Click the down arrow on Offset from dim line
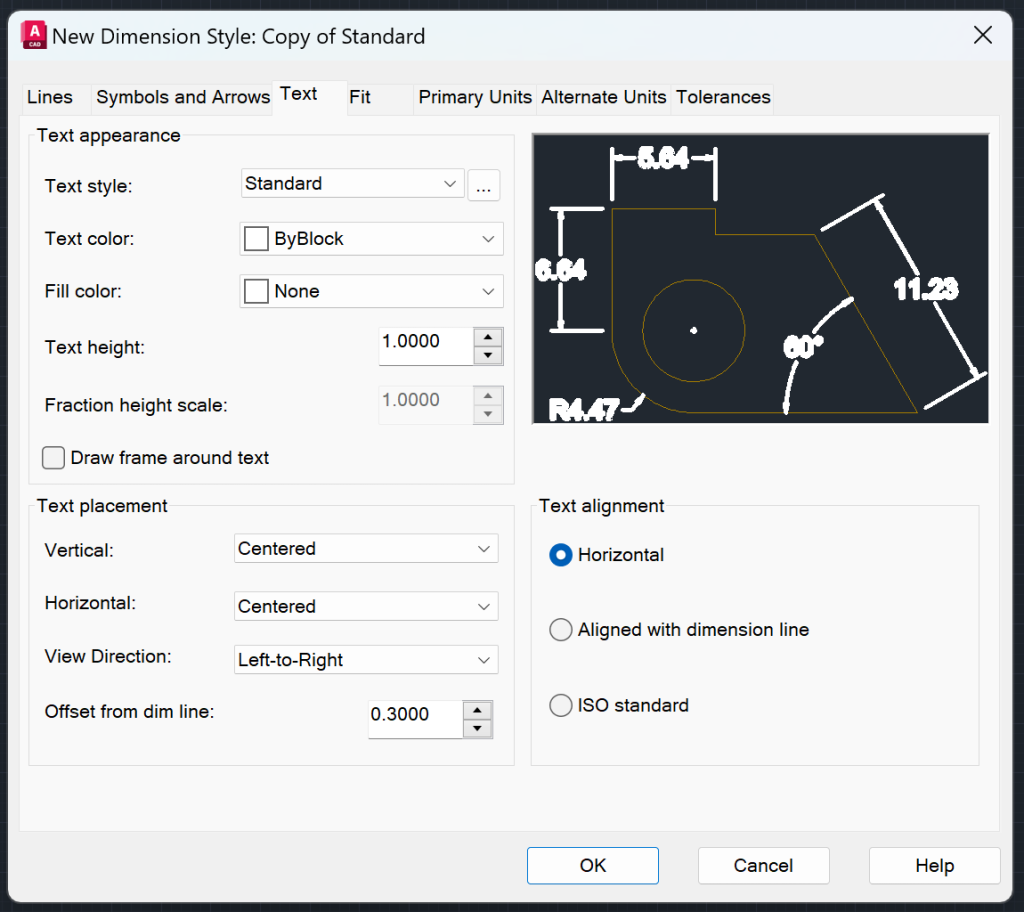Image resolution: width=1024 pixels, height=912 pixels. [x=477, y=726]
